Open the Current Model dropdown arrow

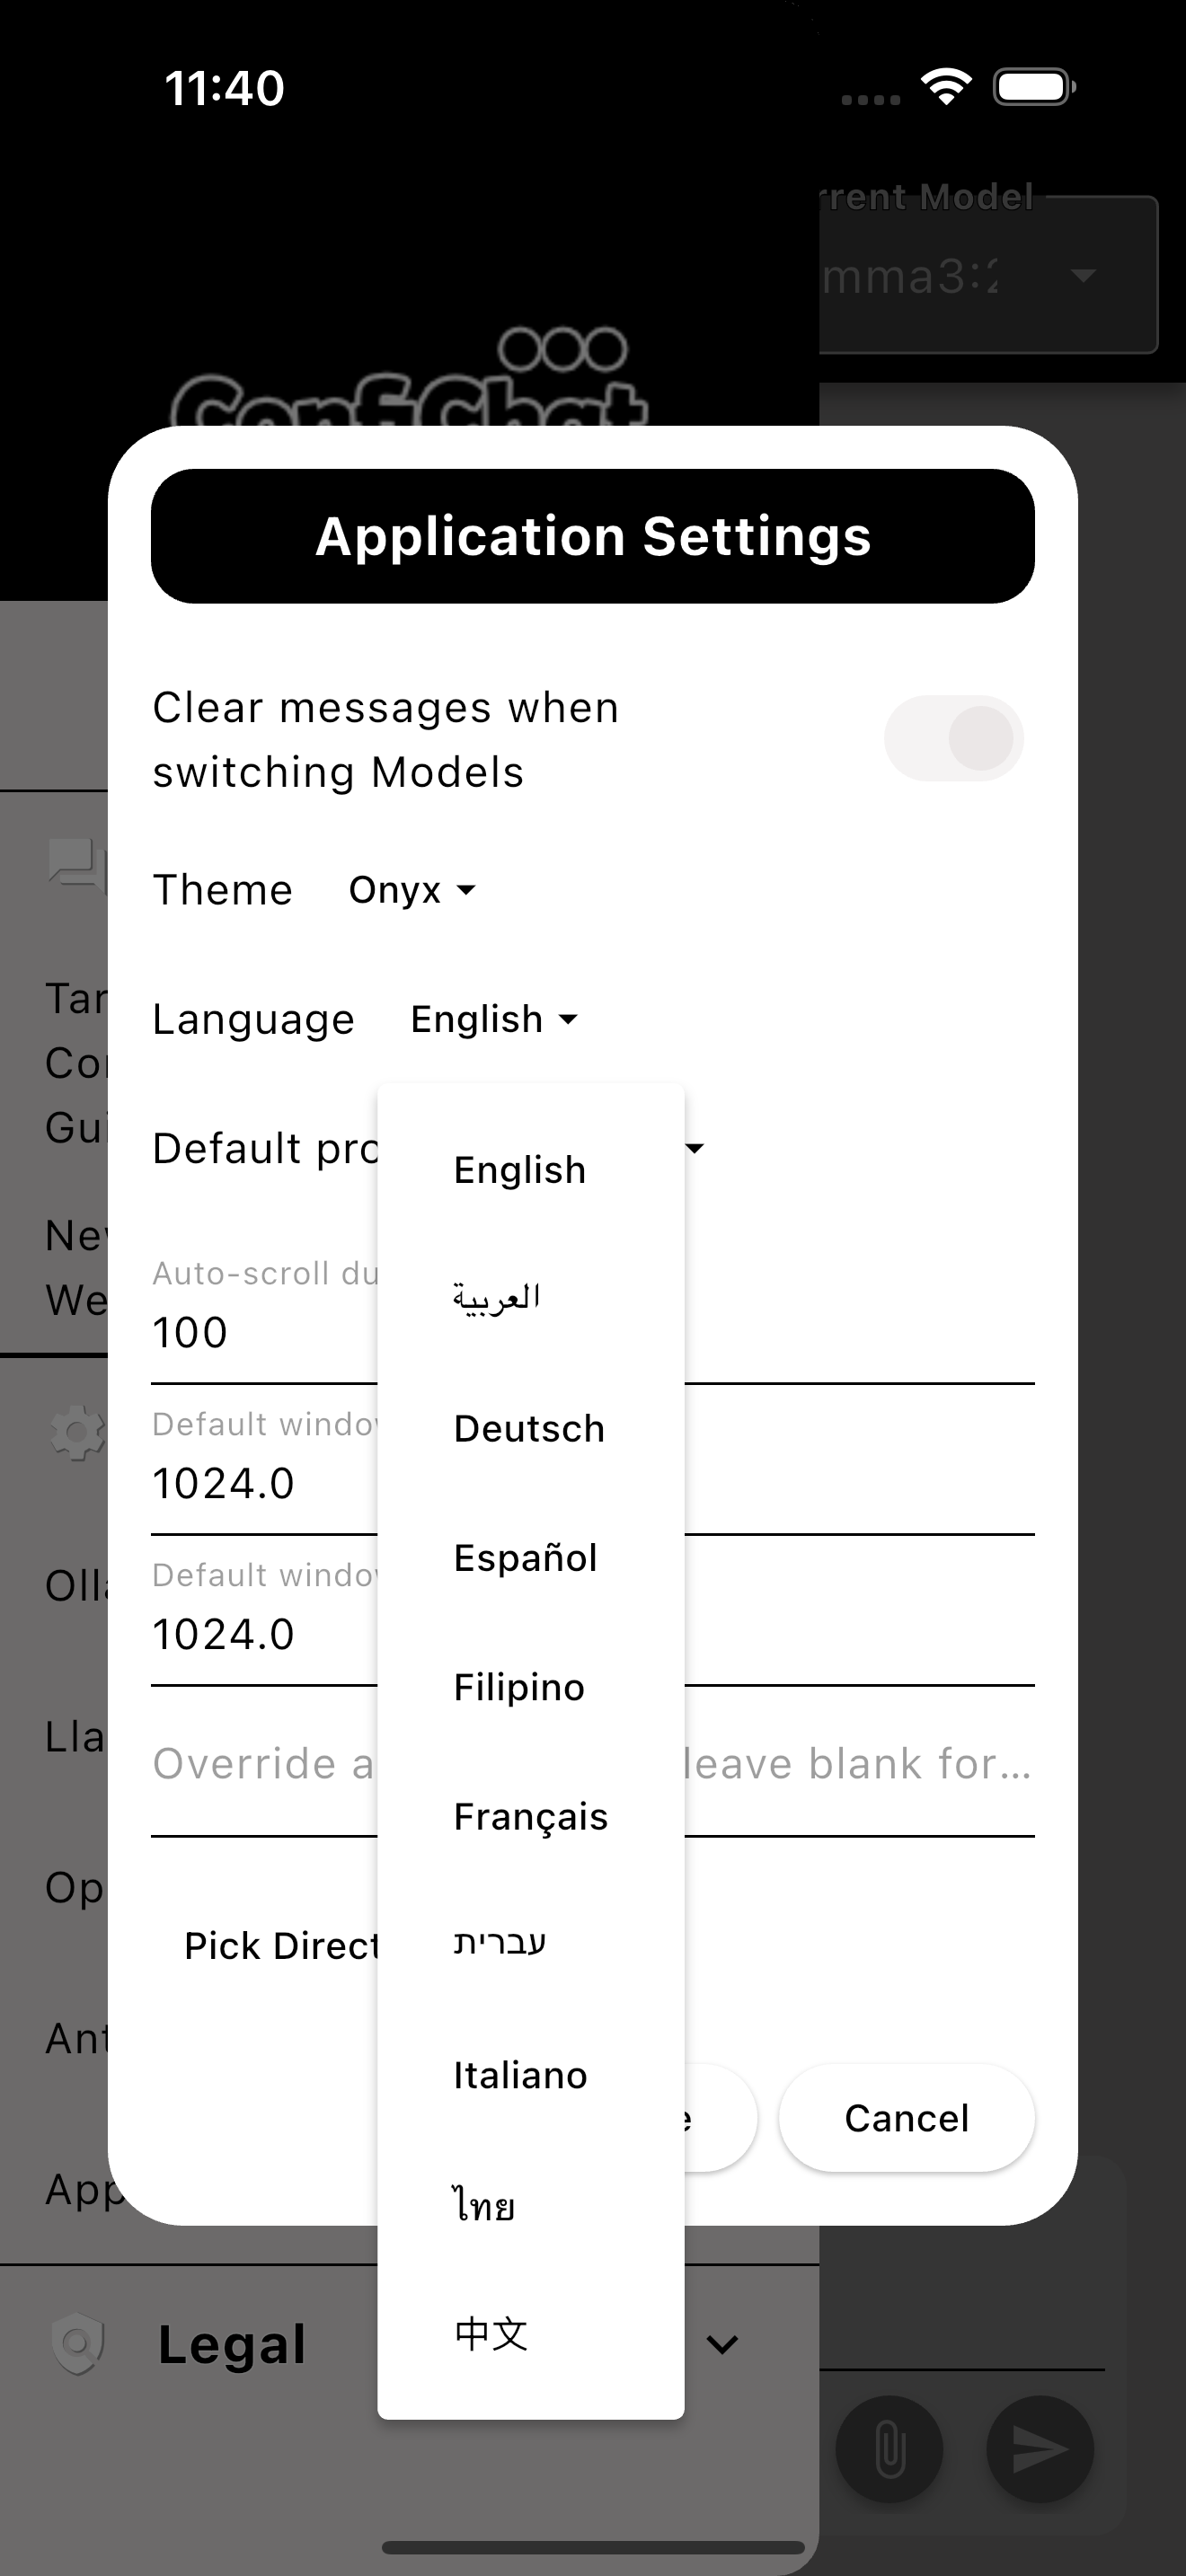click(1083, 275)
